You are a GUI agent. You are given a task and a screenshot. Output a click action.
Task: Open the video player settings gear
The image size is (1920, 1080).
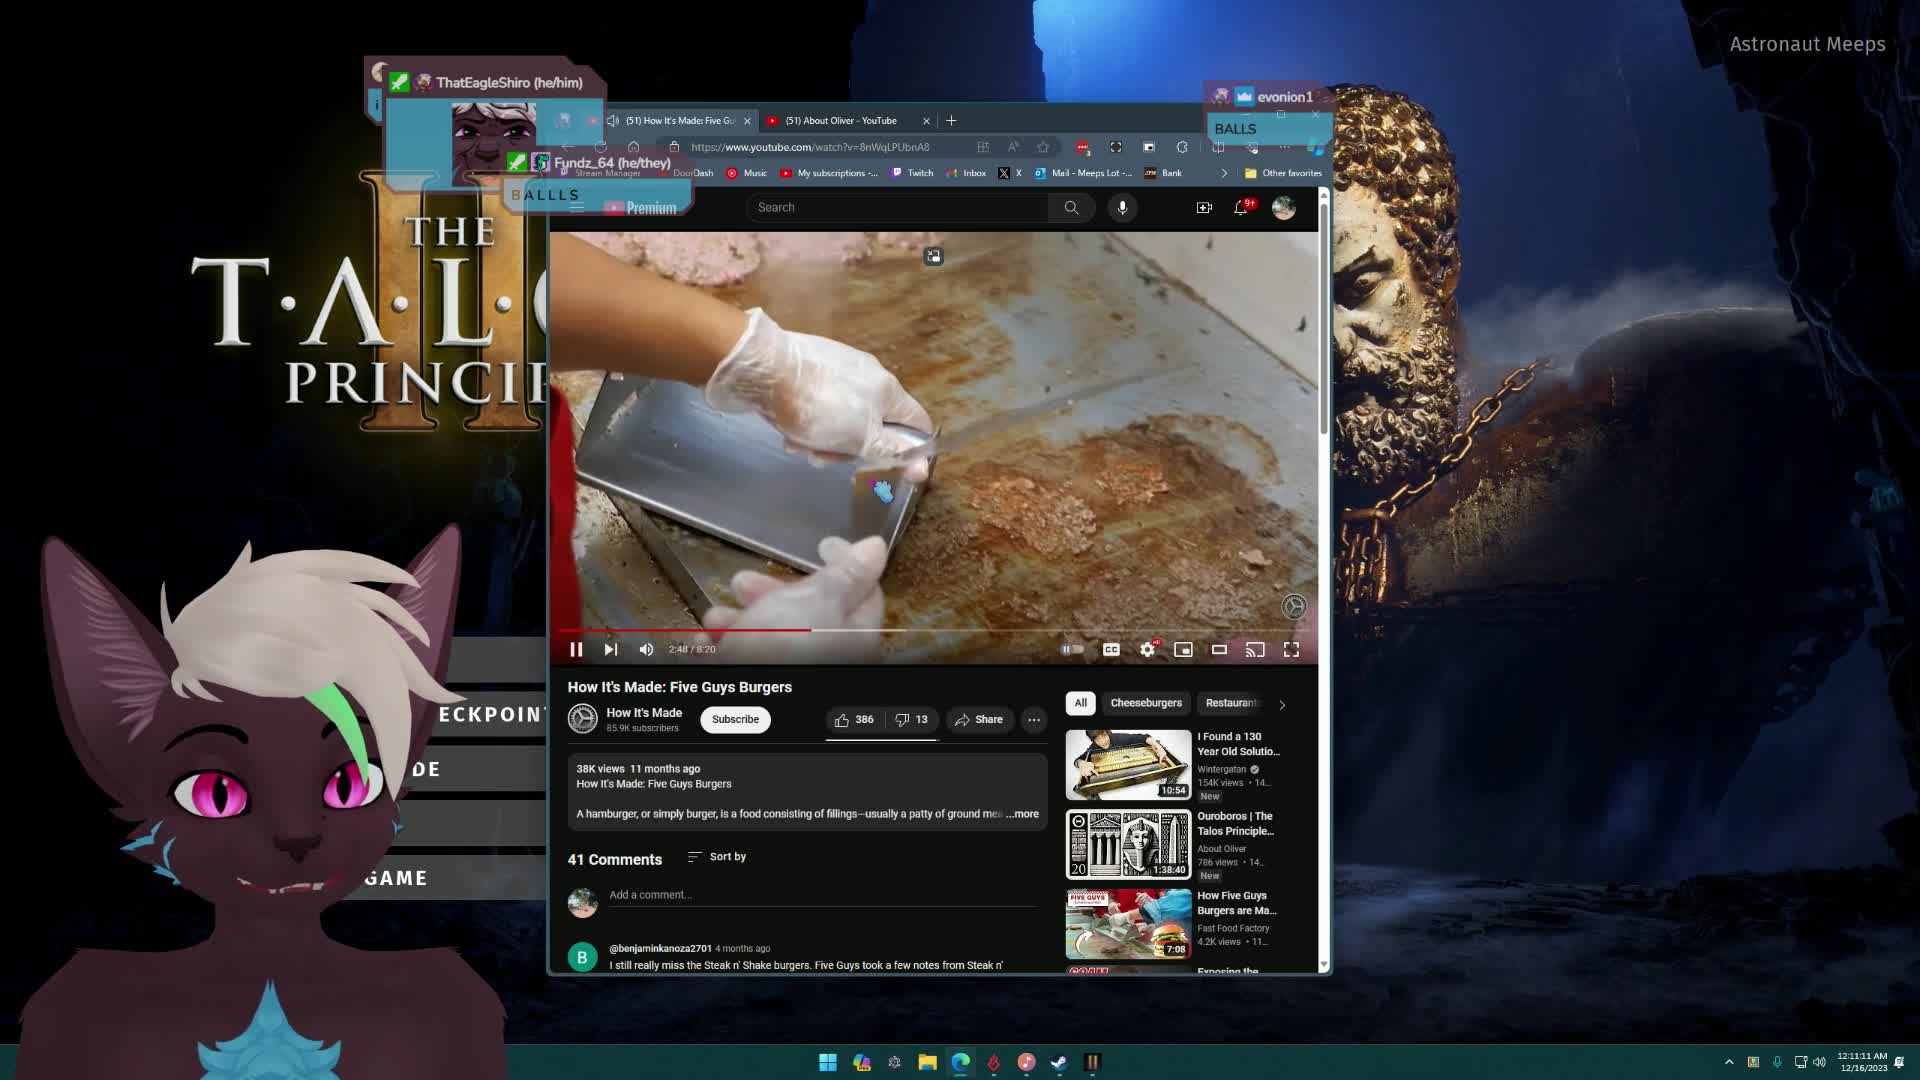(1147, 649)
